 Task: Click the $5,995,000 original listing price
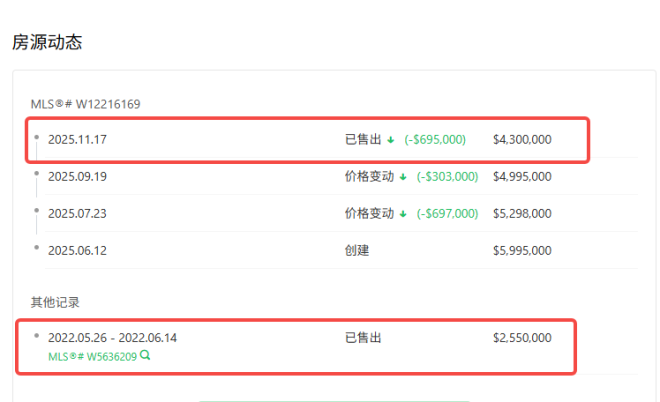pyautogui.click(x=522, y=250)
